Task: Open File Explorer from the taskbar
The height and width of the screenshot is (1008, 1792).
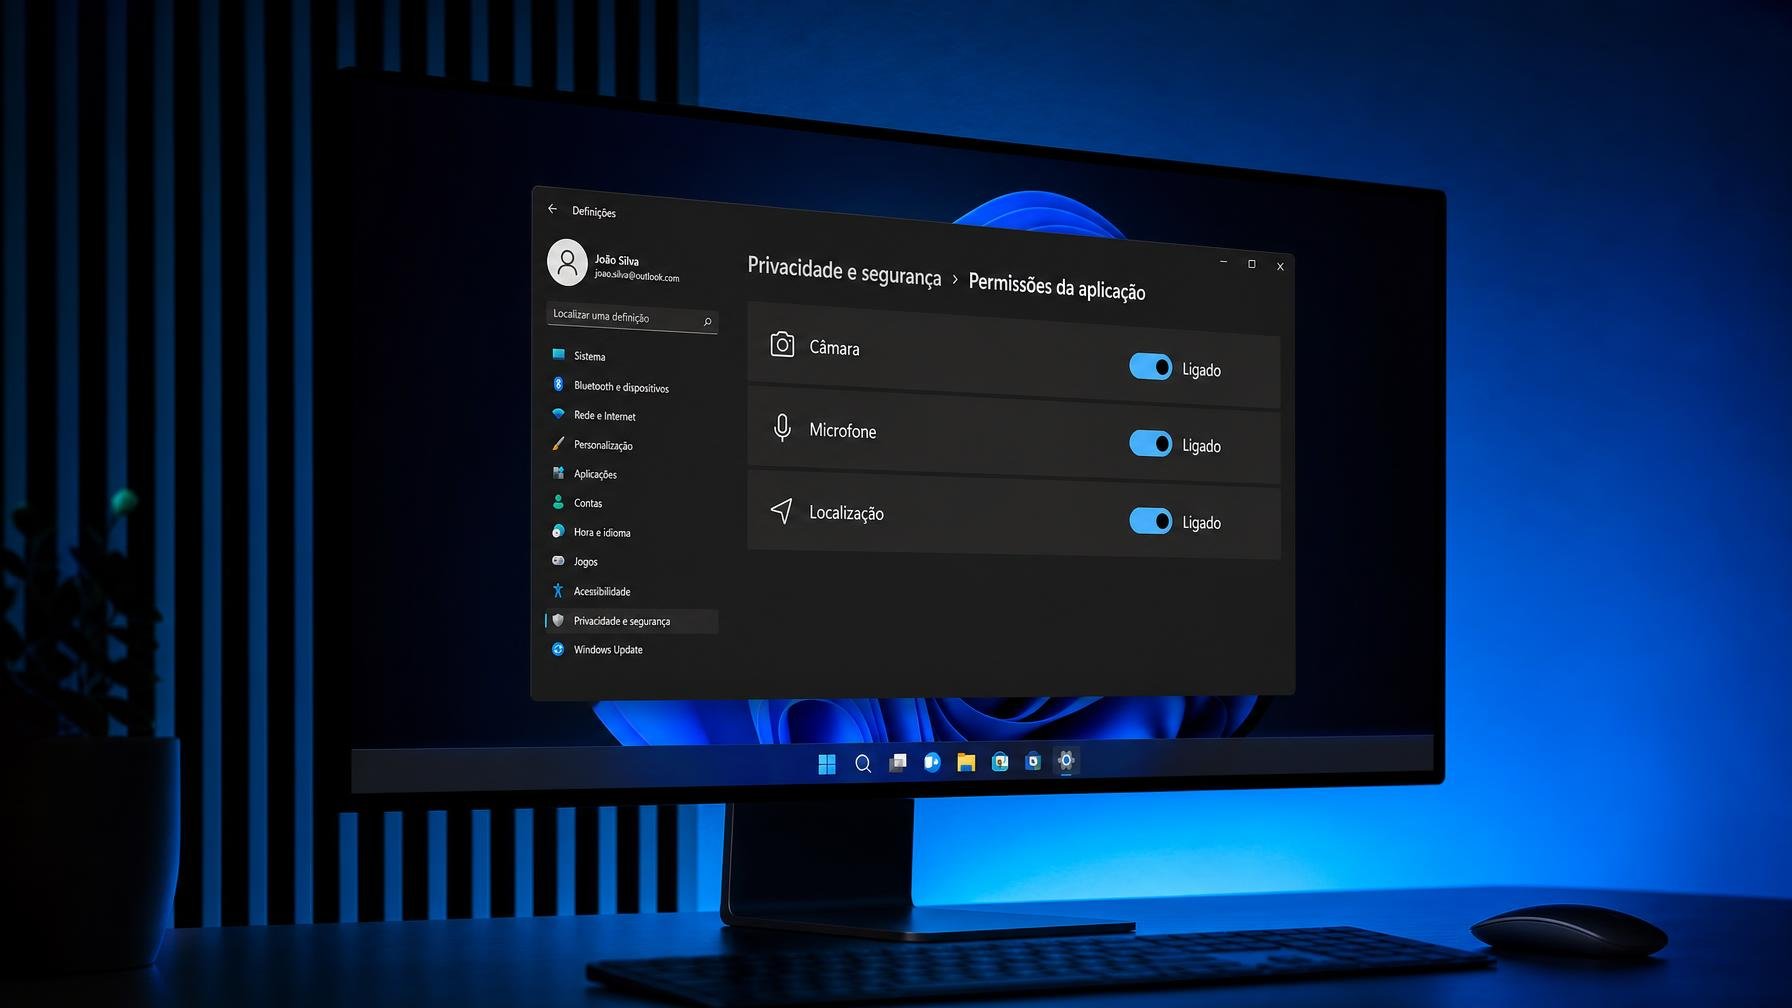Action: click(x=966, y=762)
